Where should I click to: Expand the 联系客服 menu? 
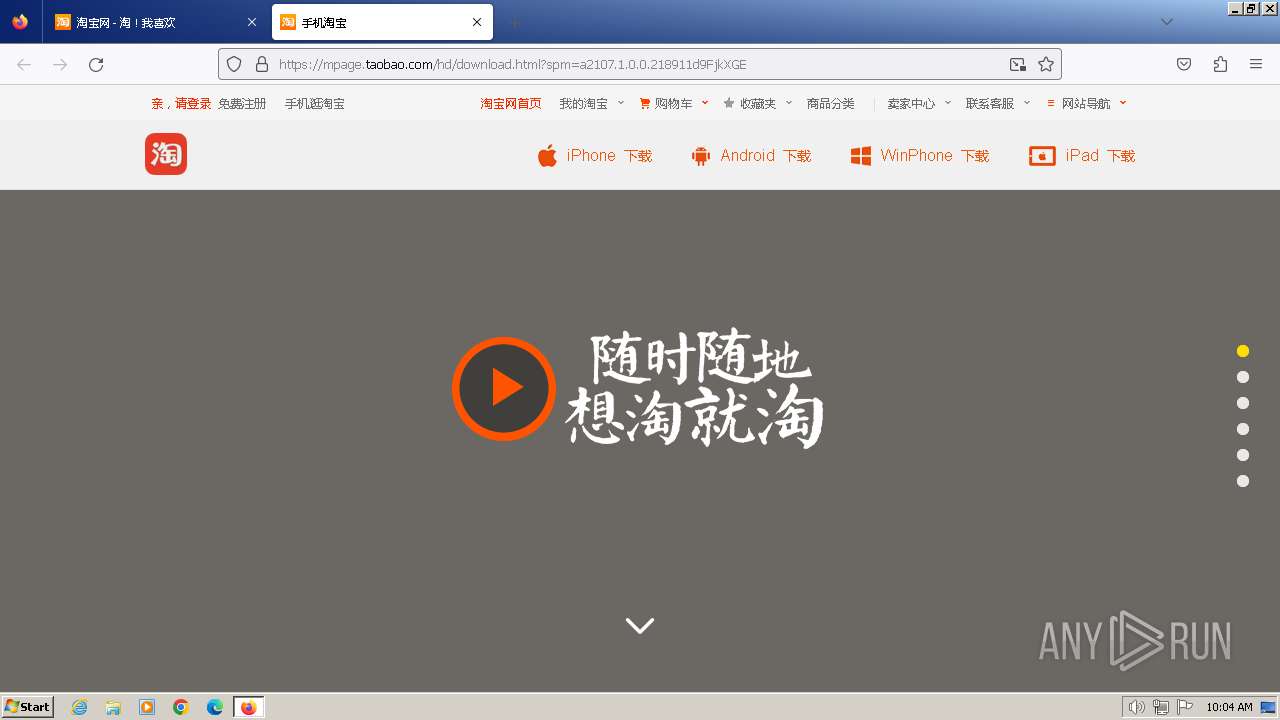(998, 103)
